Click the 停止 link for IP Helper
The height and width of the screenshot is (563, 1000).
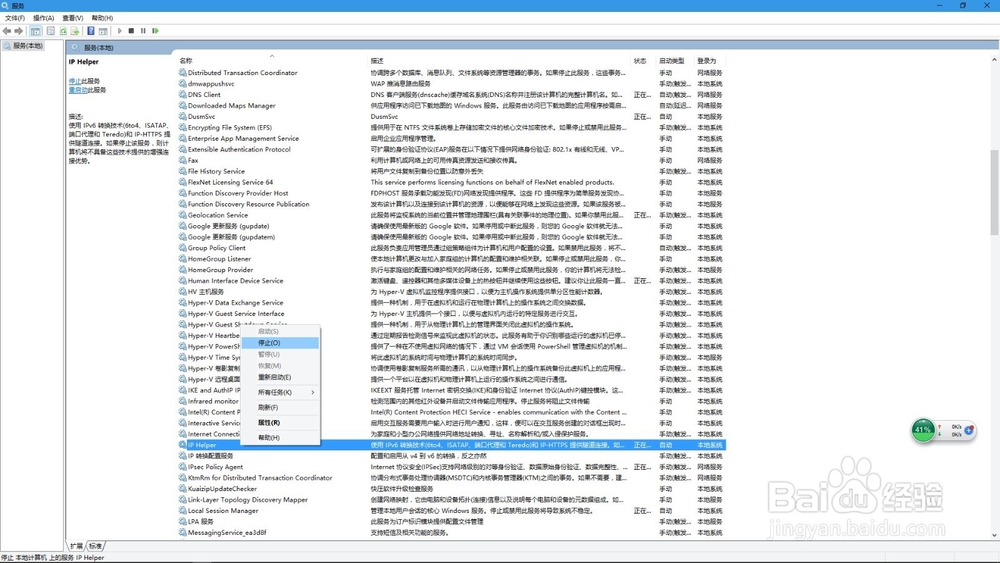point(75,81)
